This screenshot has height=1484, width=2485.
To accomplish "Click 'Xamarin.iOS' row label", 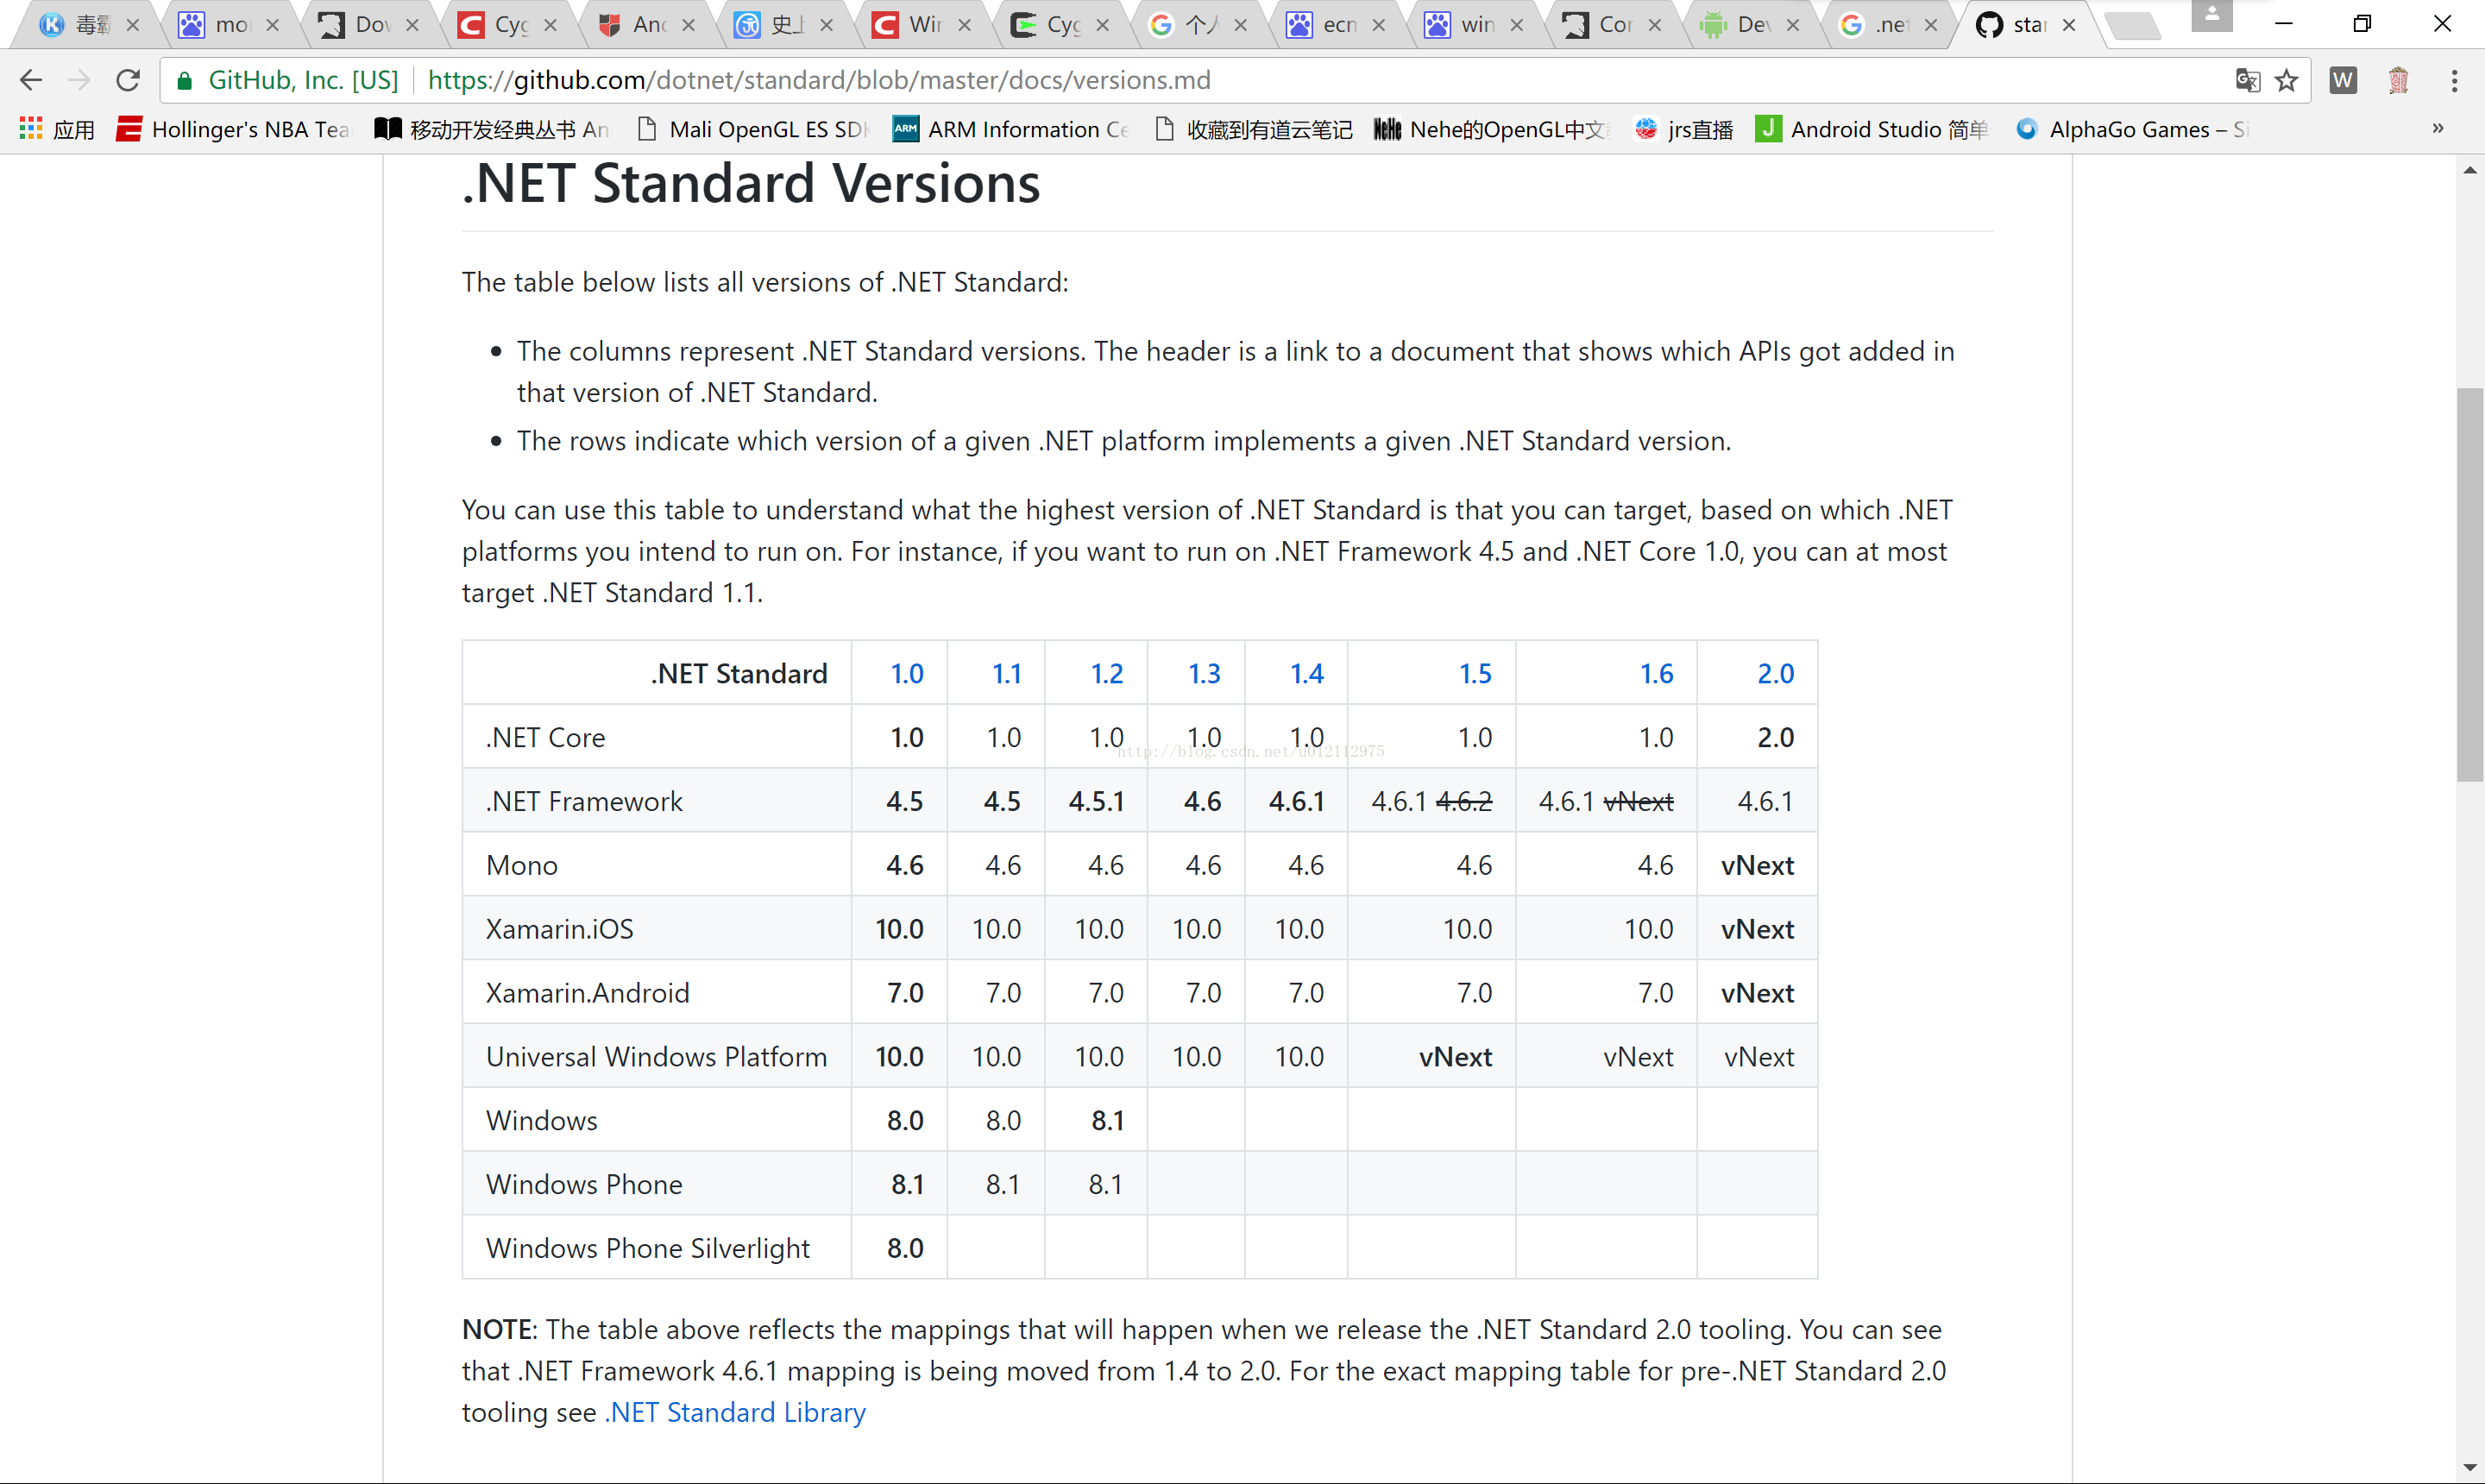I will point(560,929).
